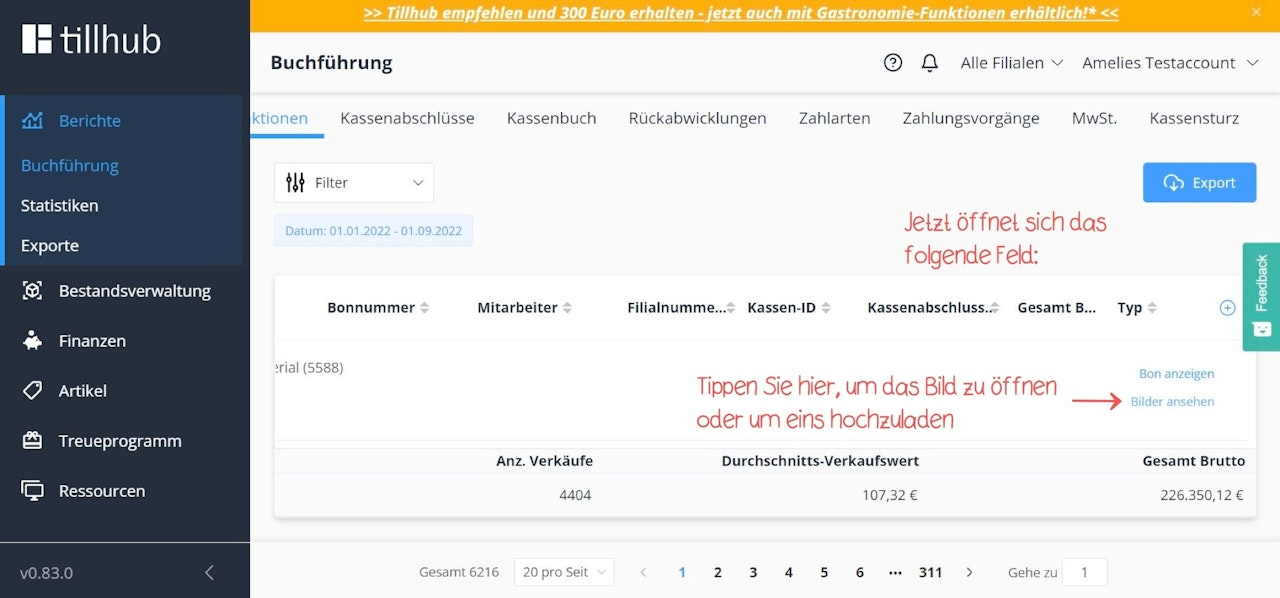The image size is (1280, 598).
Task: Click the Export button
Action: pos(1199,183)
